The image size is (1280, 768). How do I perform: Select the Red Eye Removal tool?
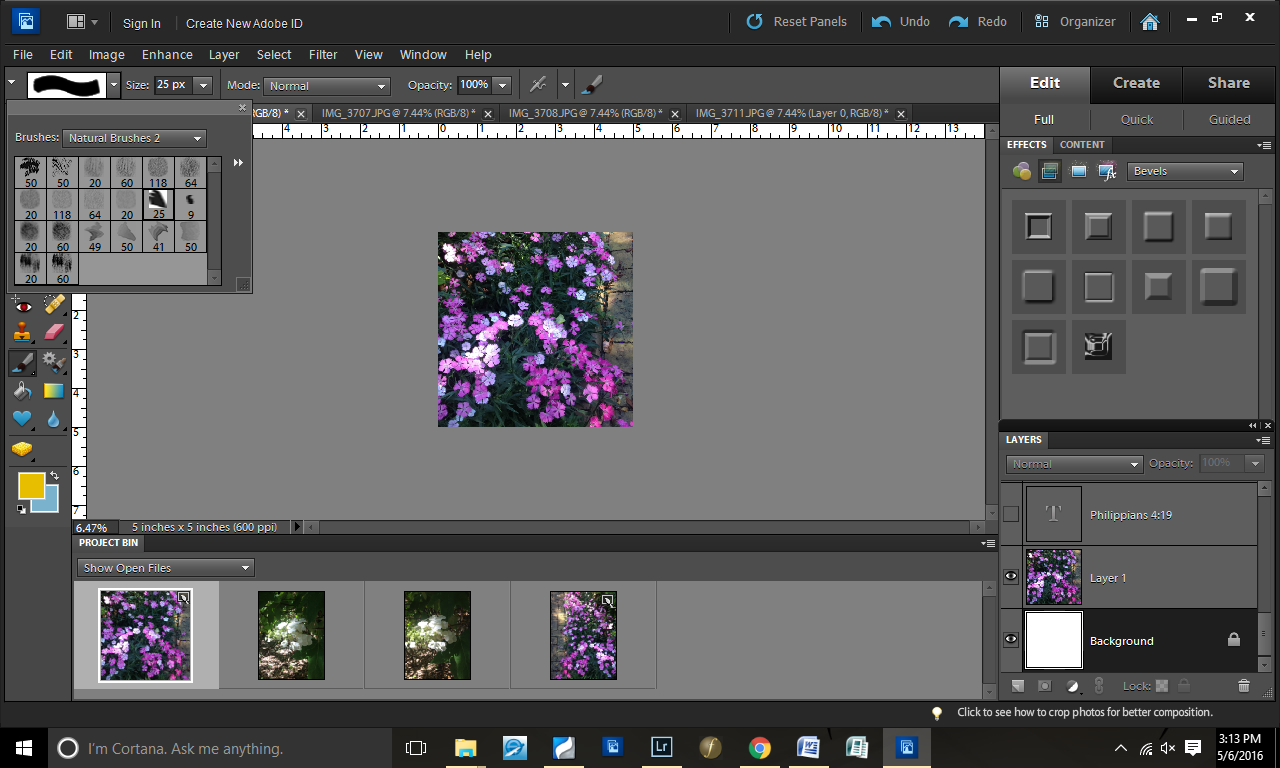click(x=22, y=306)
